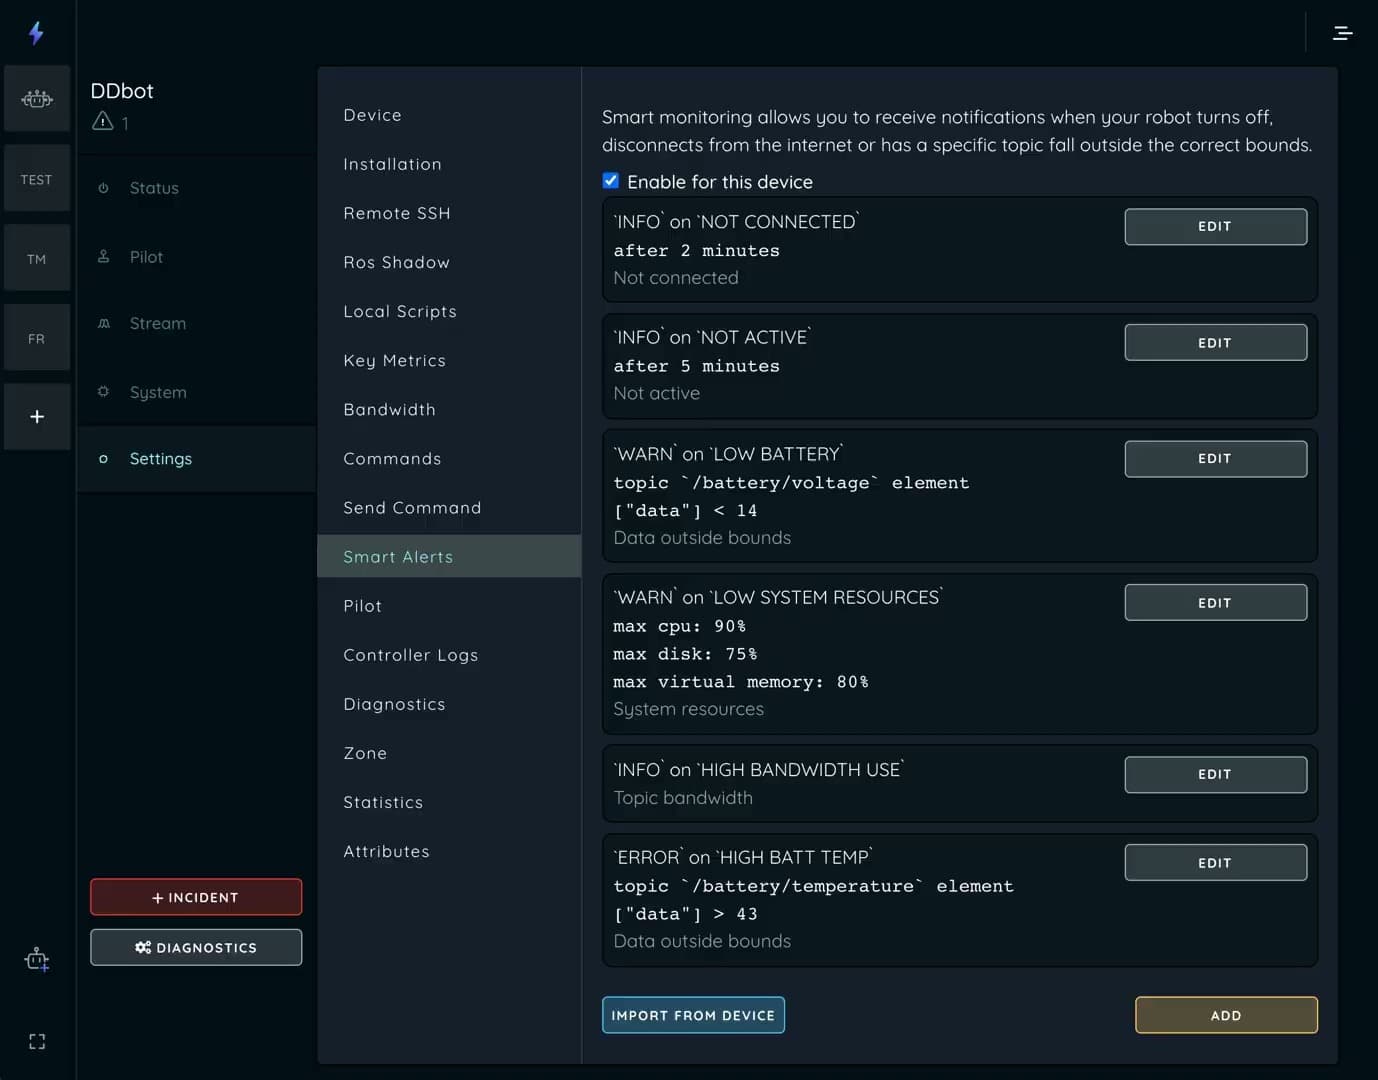Edit the LOW SYSTEM RESOURCES alert

(x=1215, y=602)
